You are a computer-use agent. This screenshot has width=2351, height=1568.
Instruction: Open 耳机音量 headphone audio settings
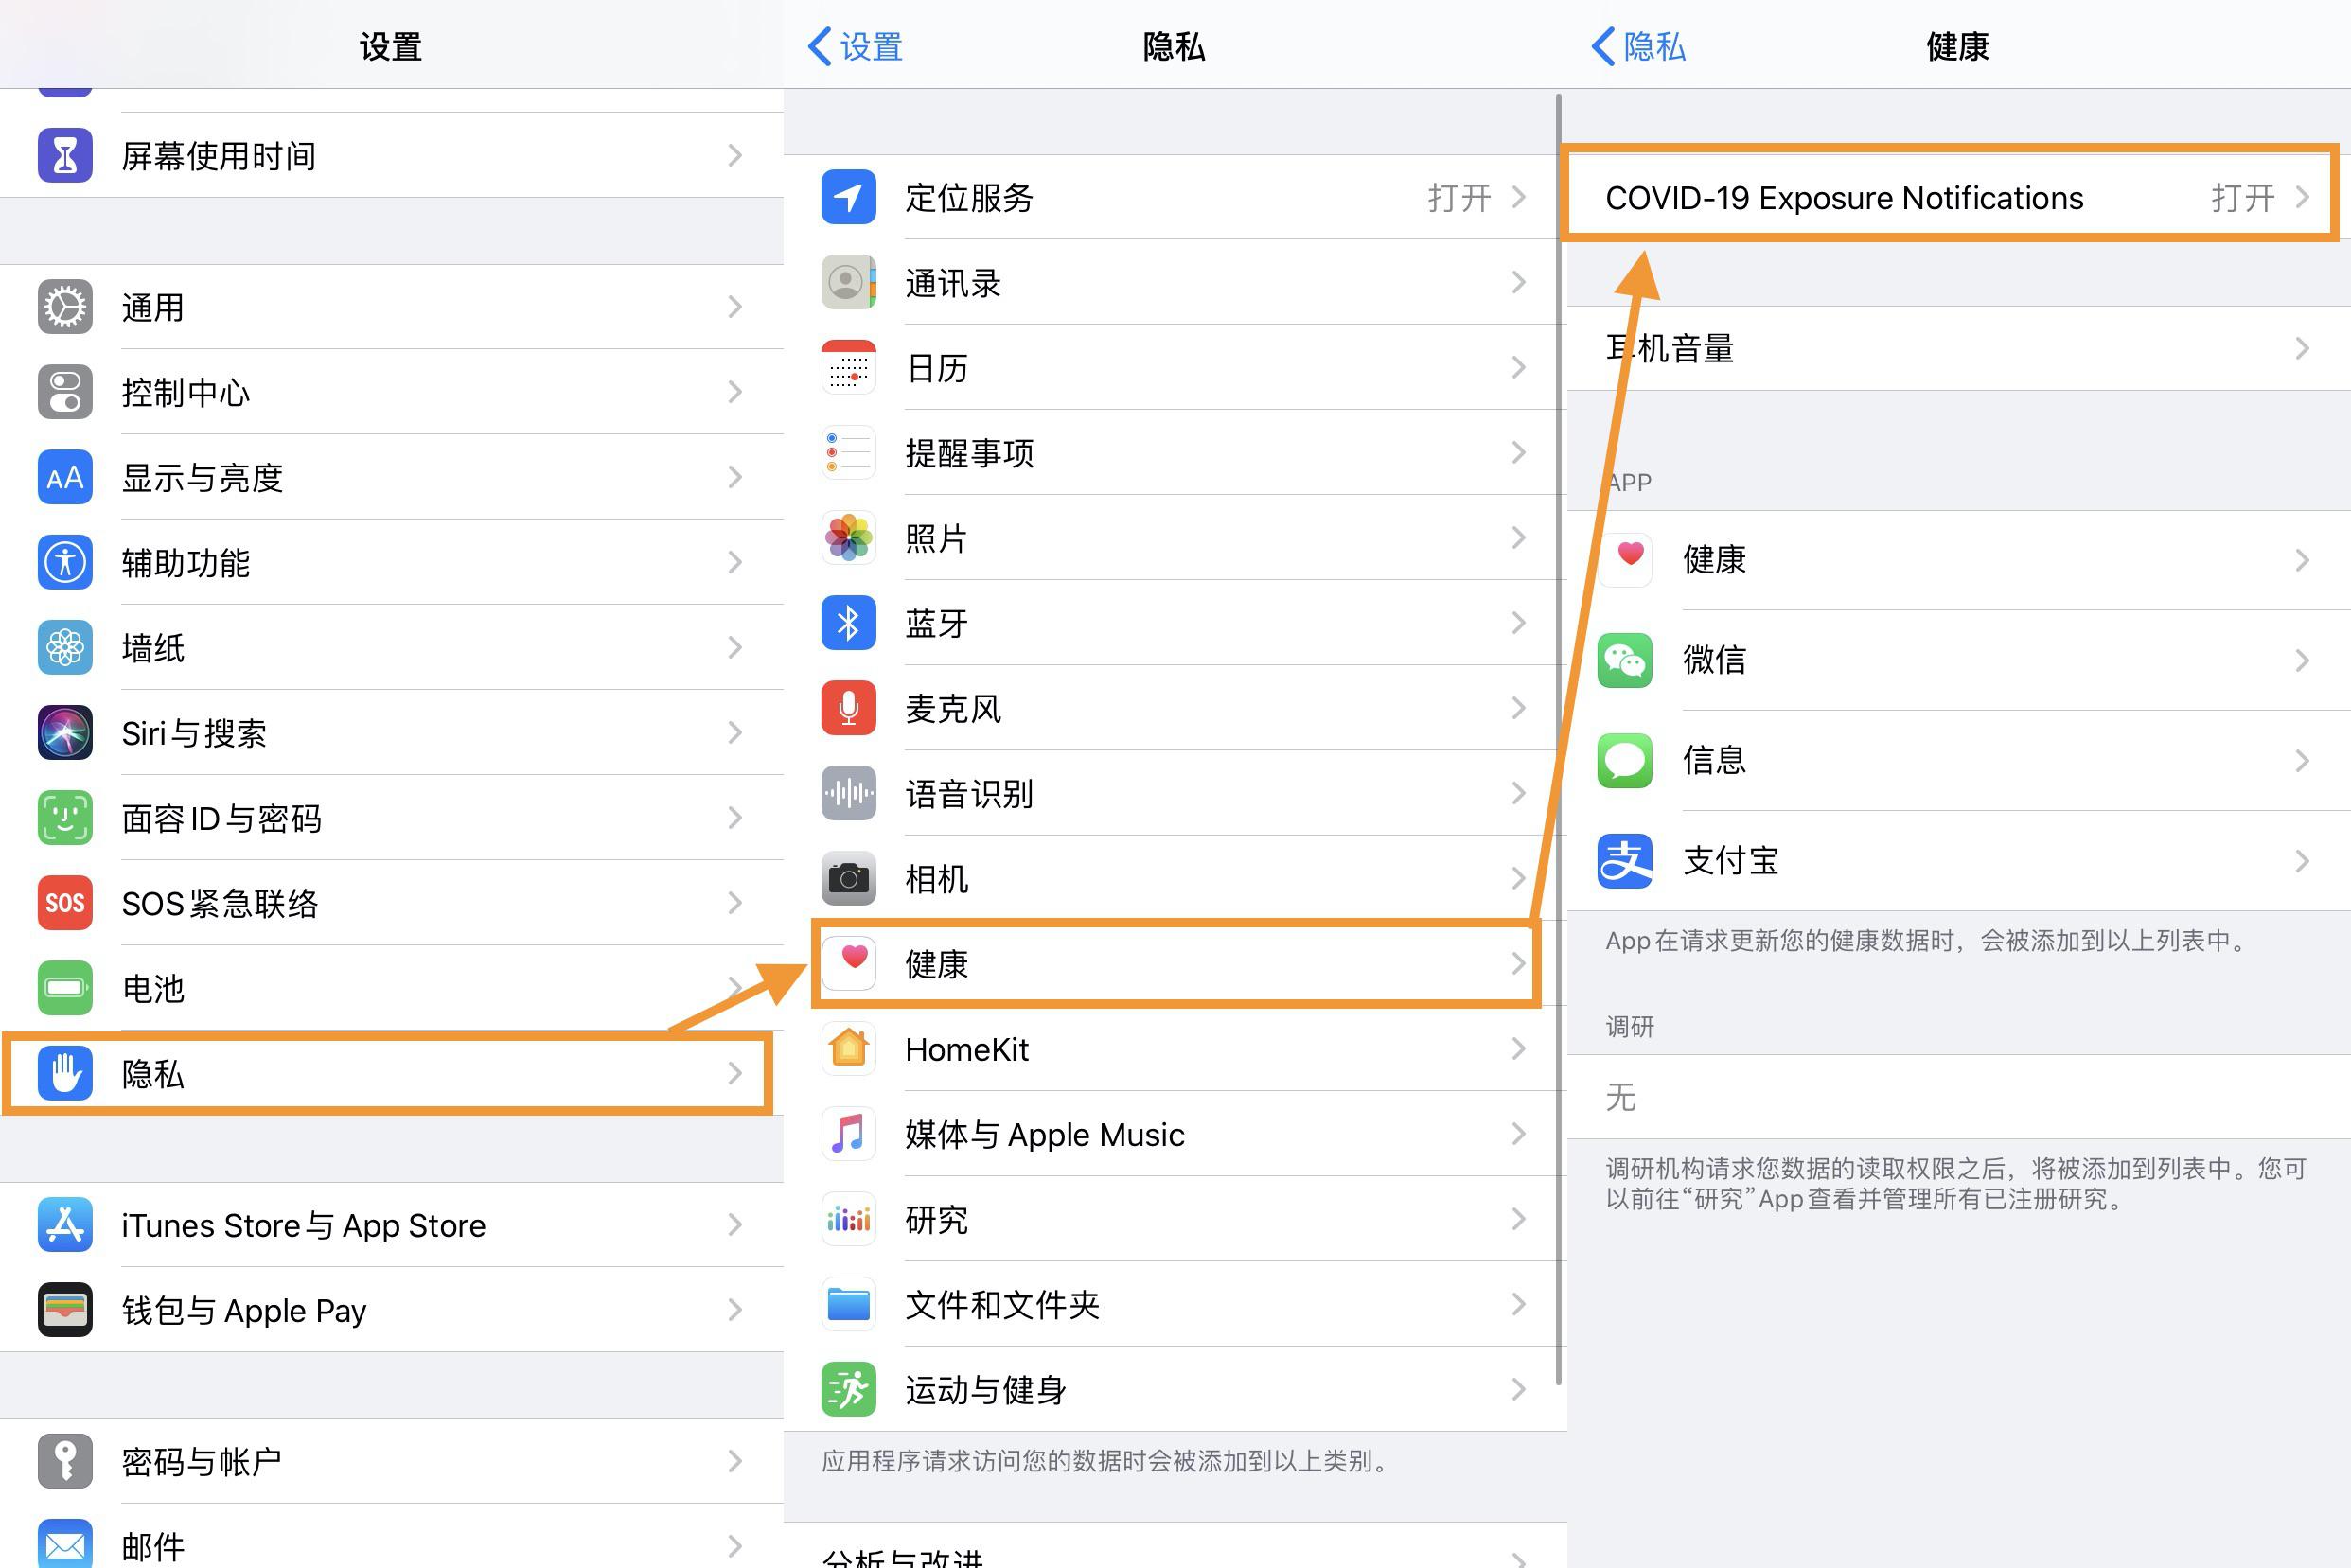[1959, 348]
